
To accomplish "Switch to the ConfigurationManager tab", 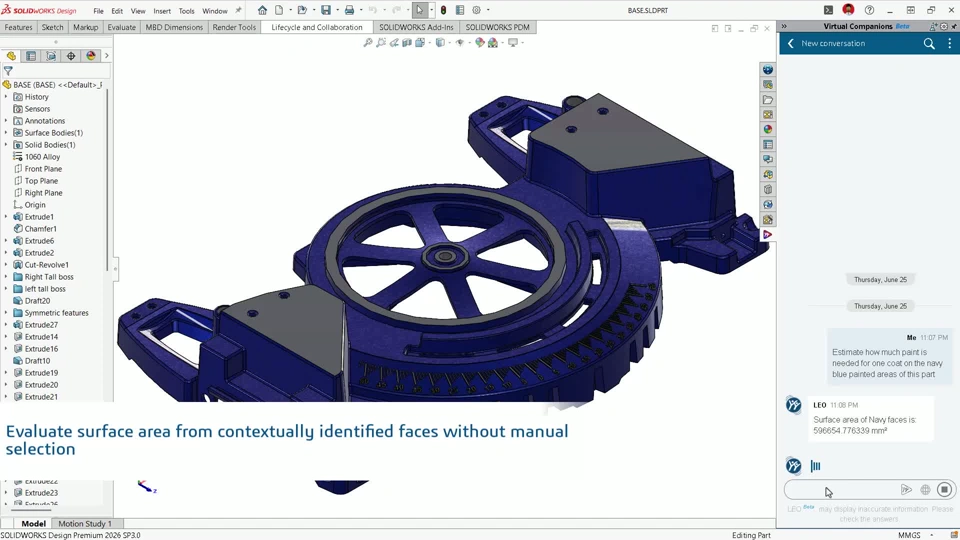I will coord(51,56).
